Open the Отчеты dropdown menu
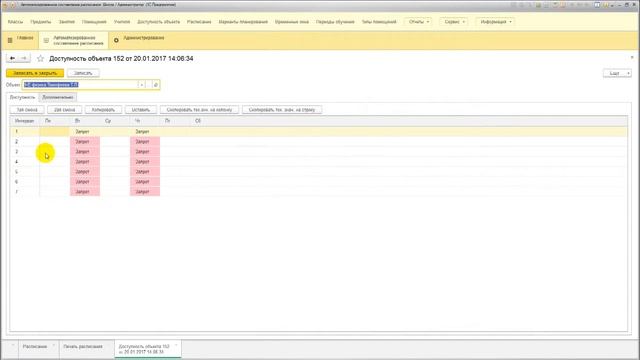Viewport: 640px width, 360px height. pos(418,22)
